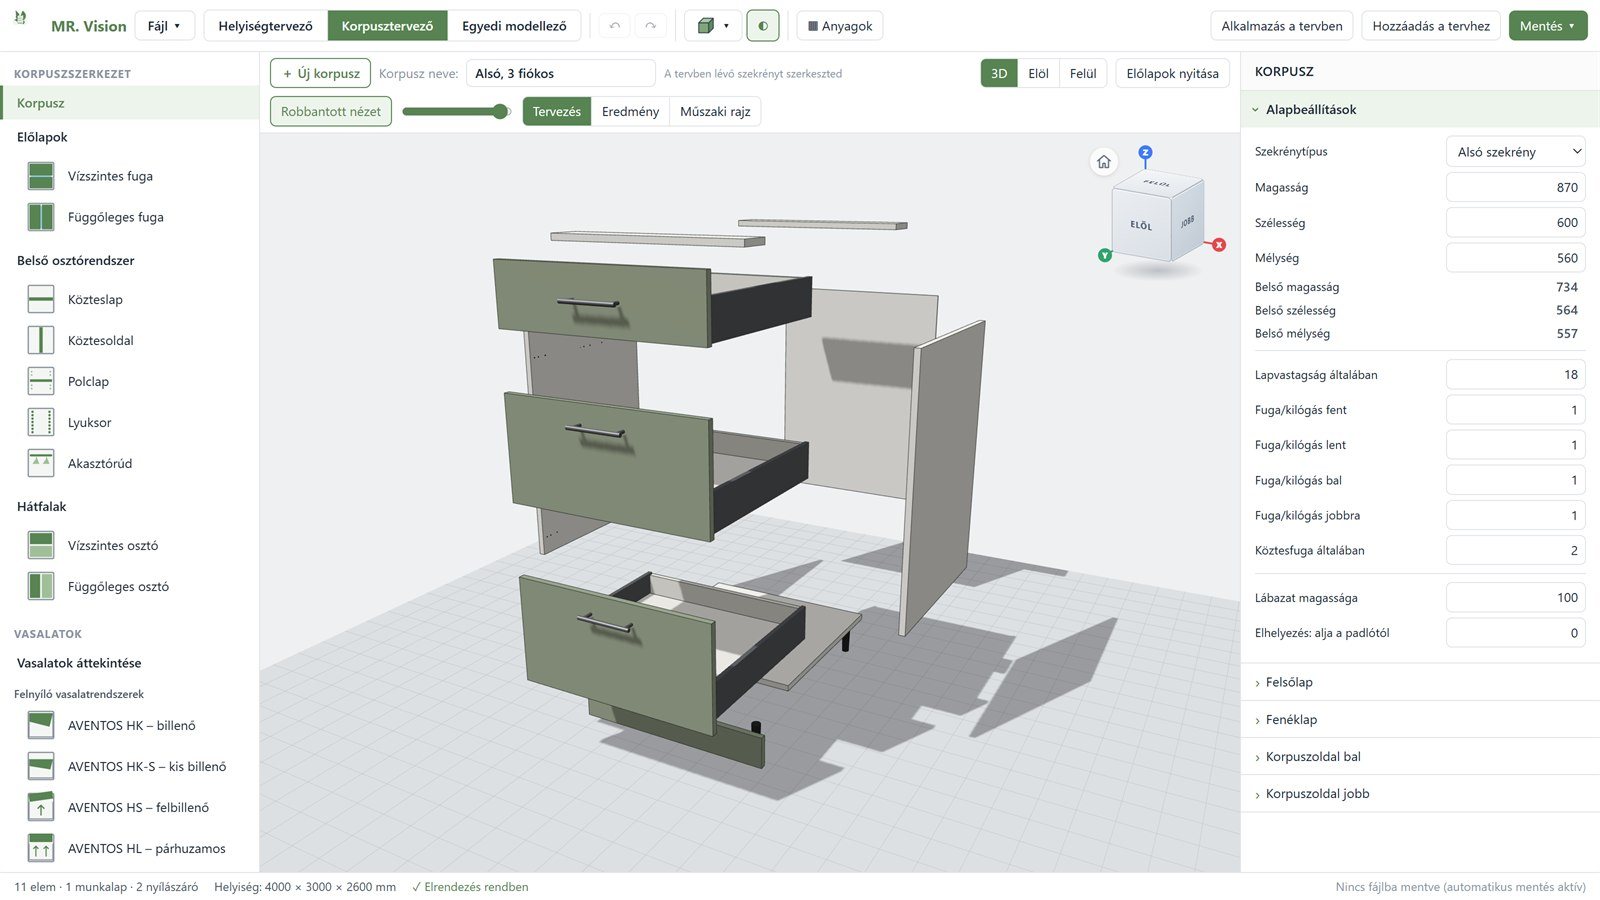Toggle the contrast display mode button
The image size is (1600, 900).
click(763, 26)
